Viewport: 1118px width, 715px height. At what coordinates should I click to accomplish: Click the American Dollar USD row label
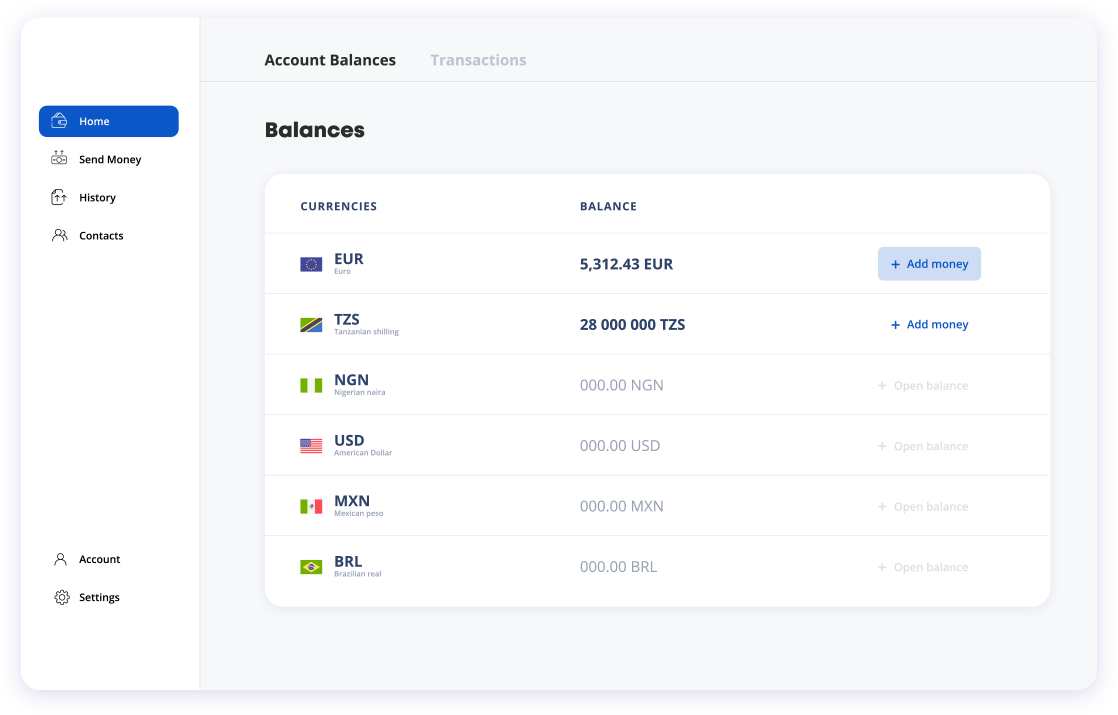click(x=349, y=441)
